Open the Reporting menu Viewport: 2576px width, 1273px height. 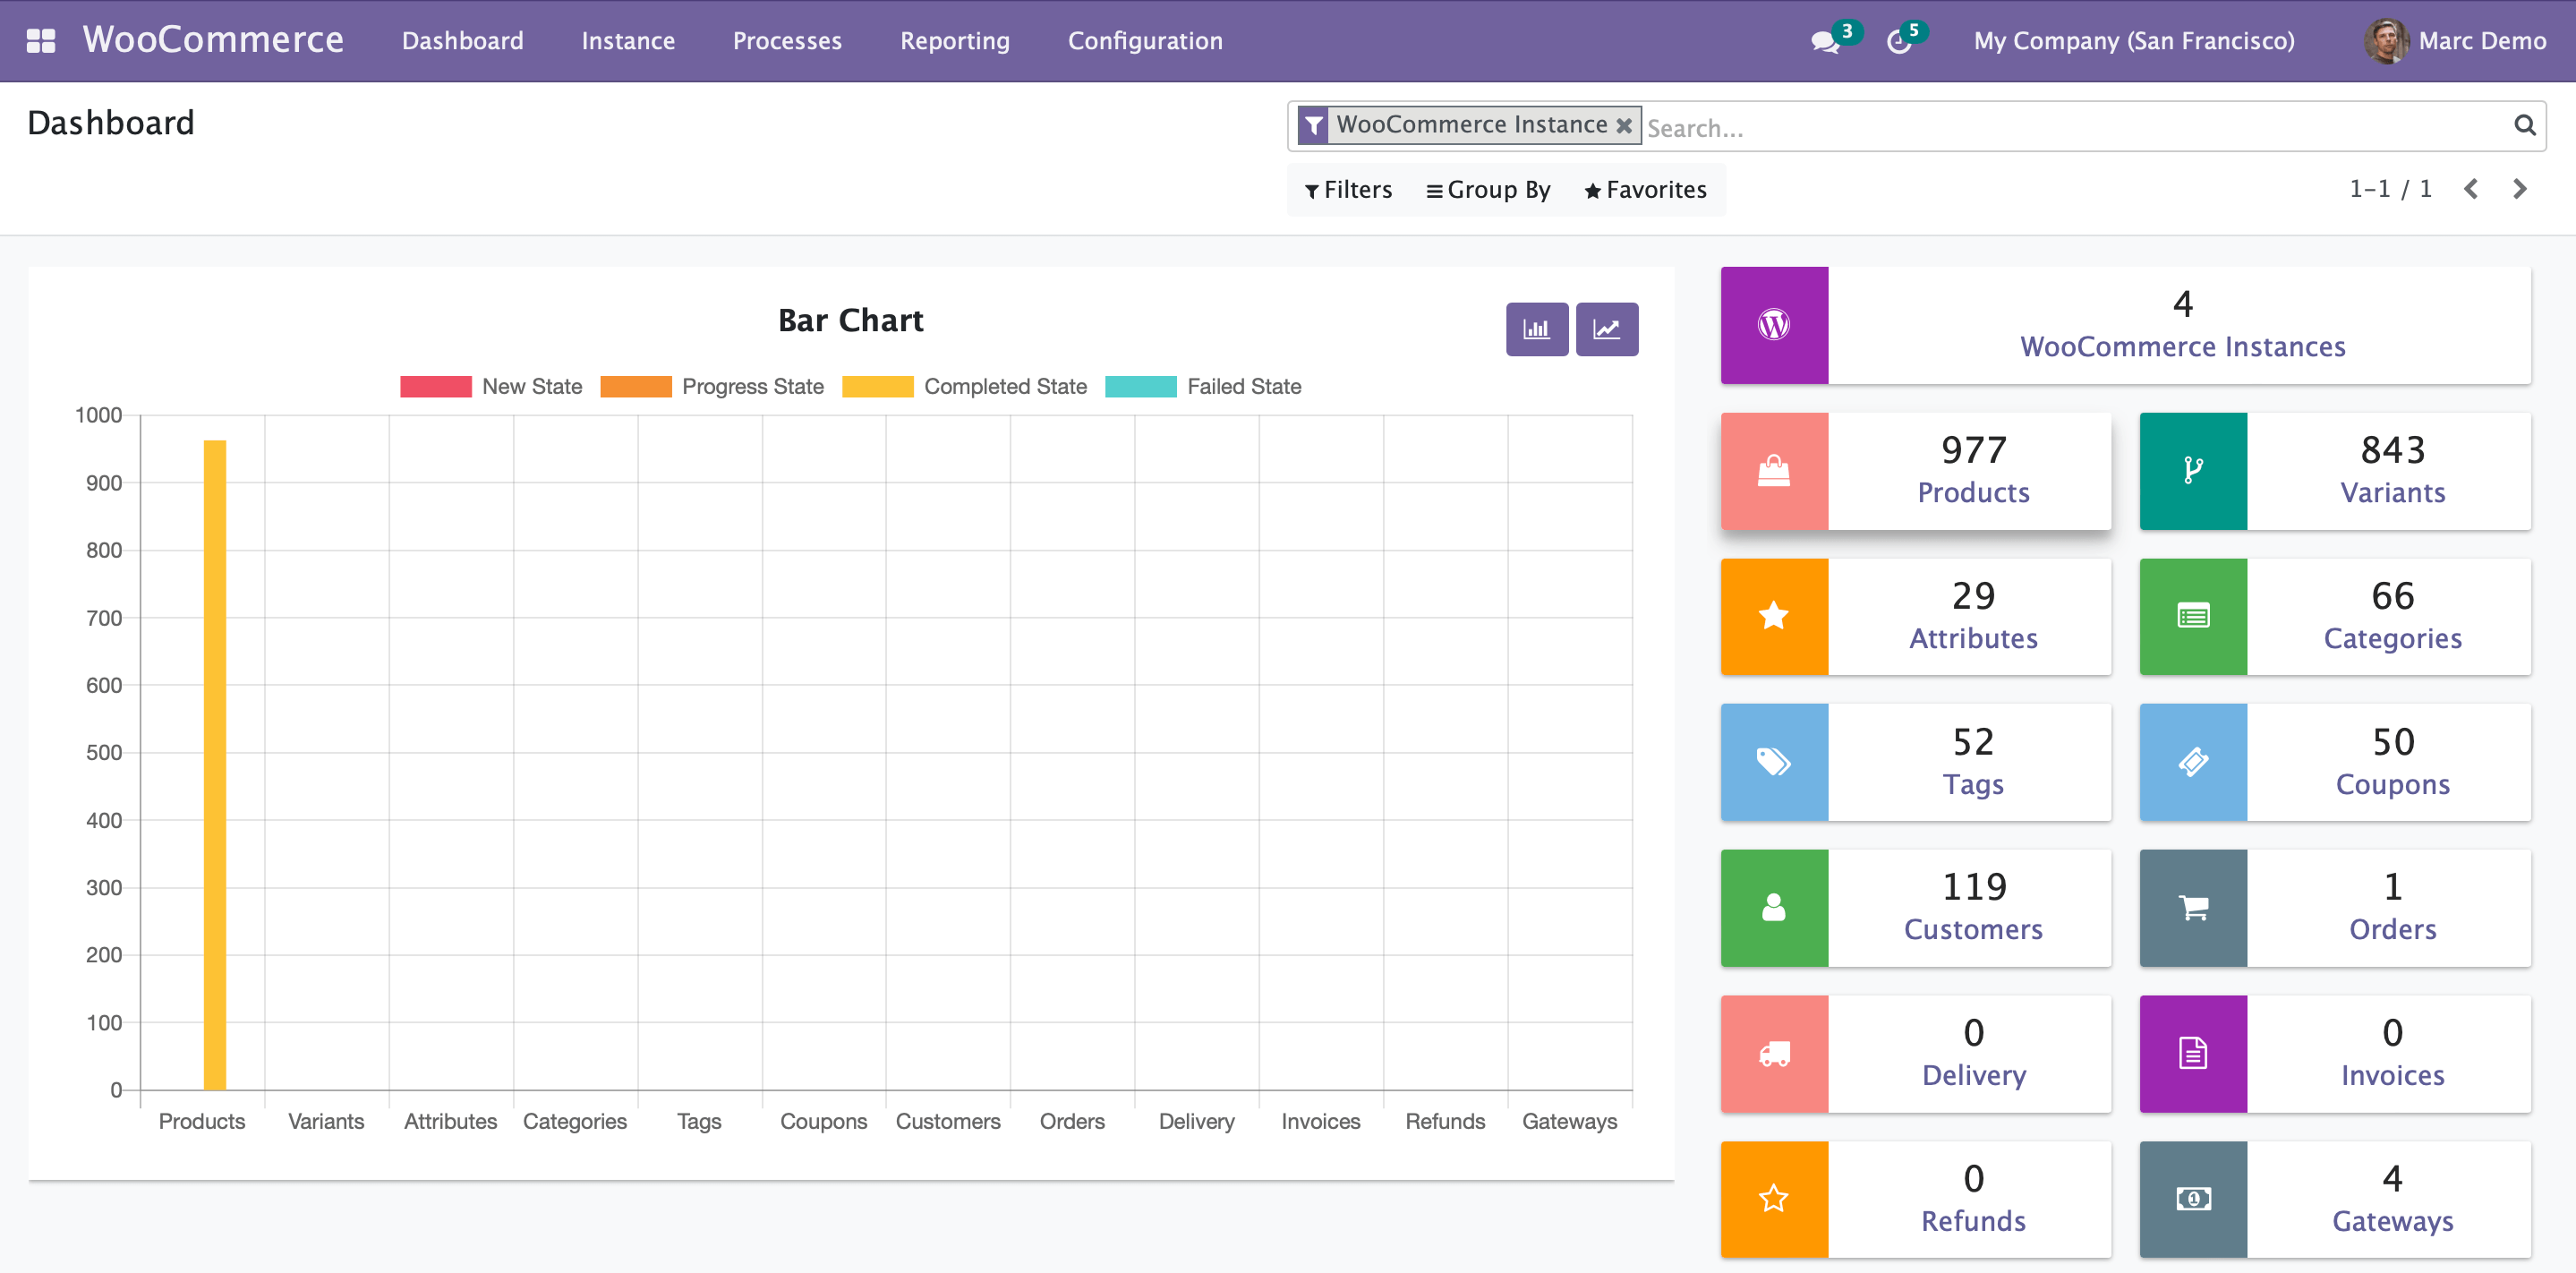click(x=954, y=41)
